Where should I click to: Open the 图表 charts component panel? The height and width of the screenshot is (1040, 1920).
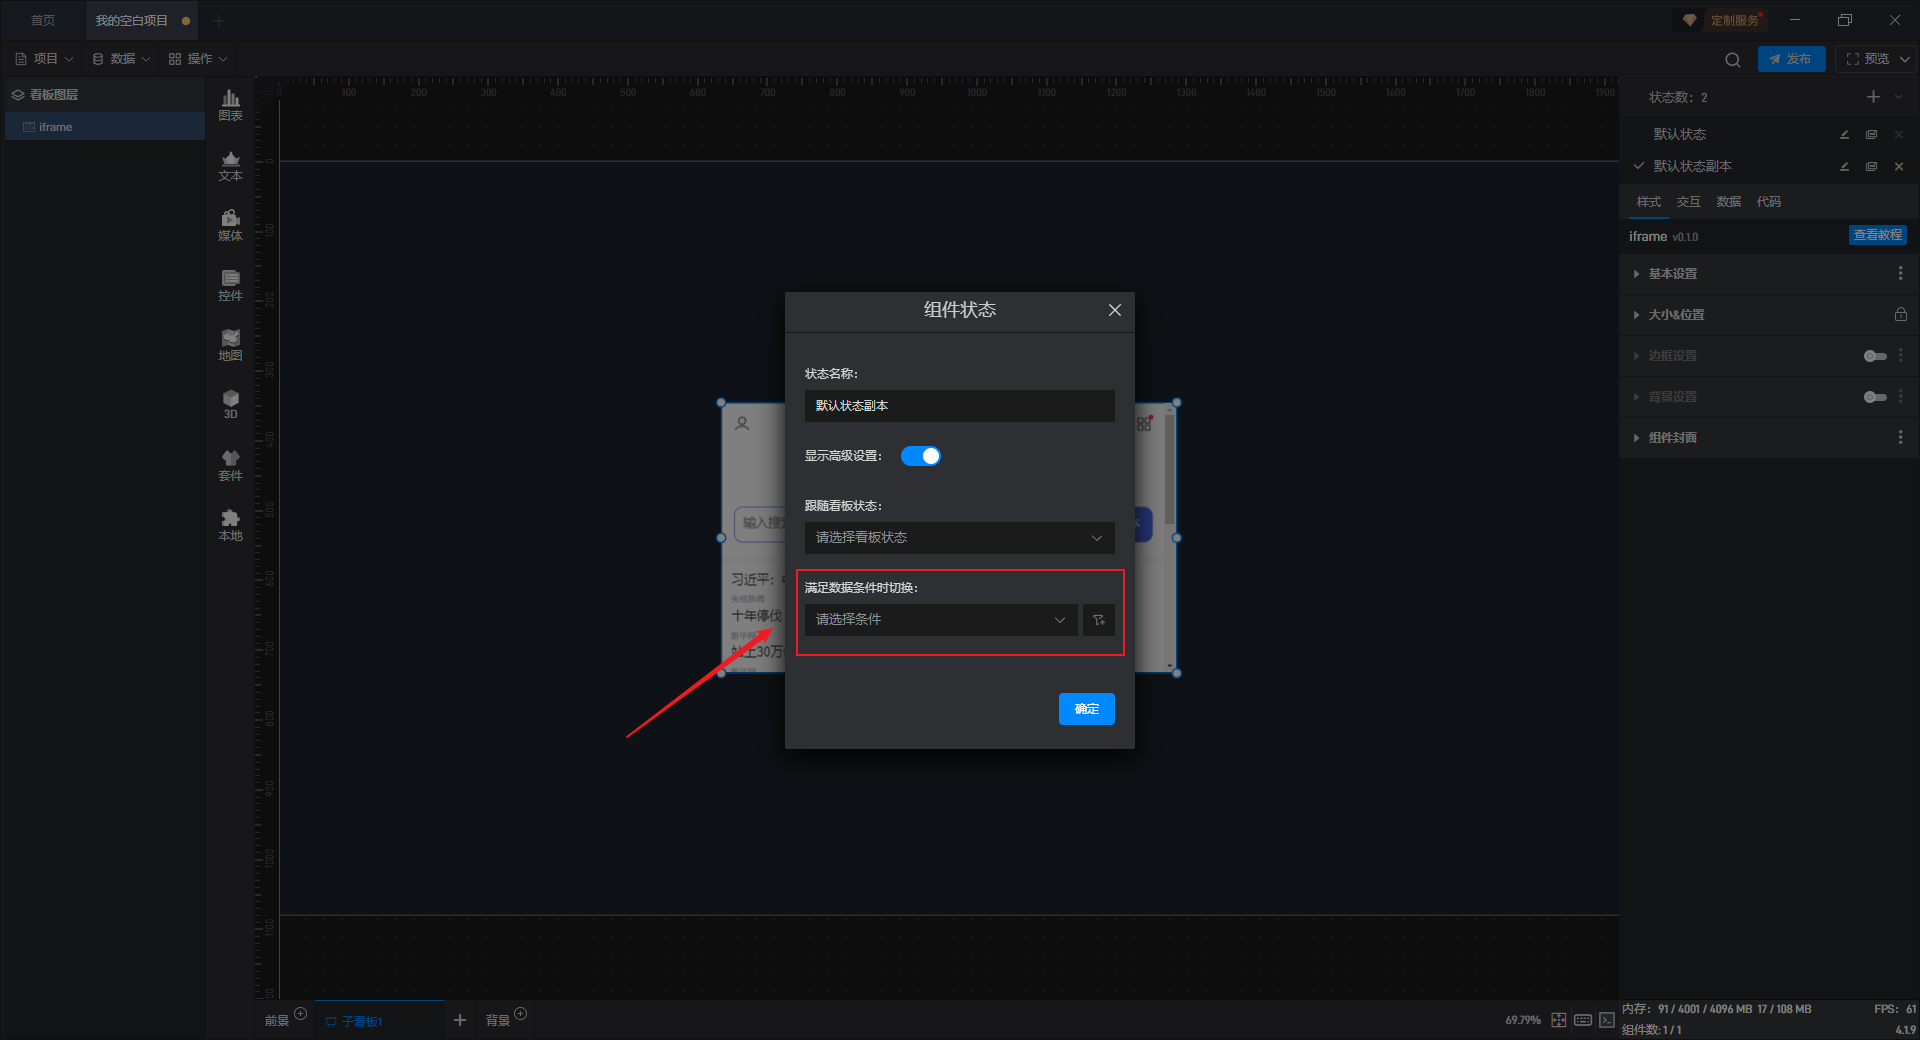click(x=230, y=105)
